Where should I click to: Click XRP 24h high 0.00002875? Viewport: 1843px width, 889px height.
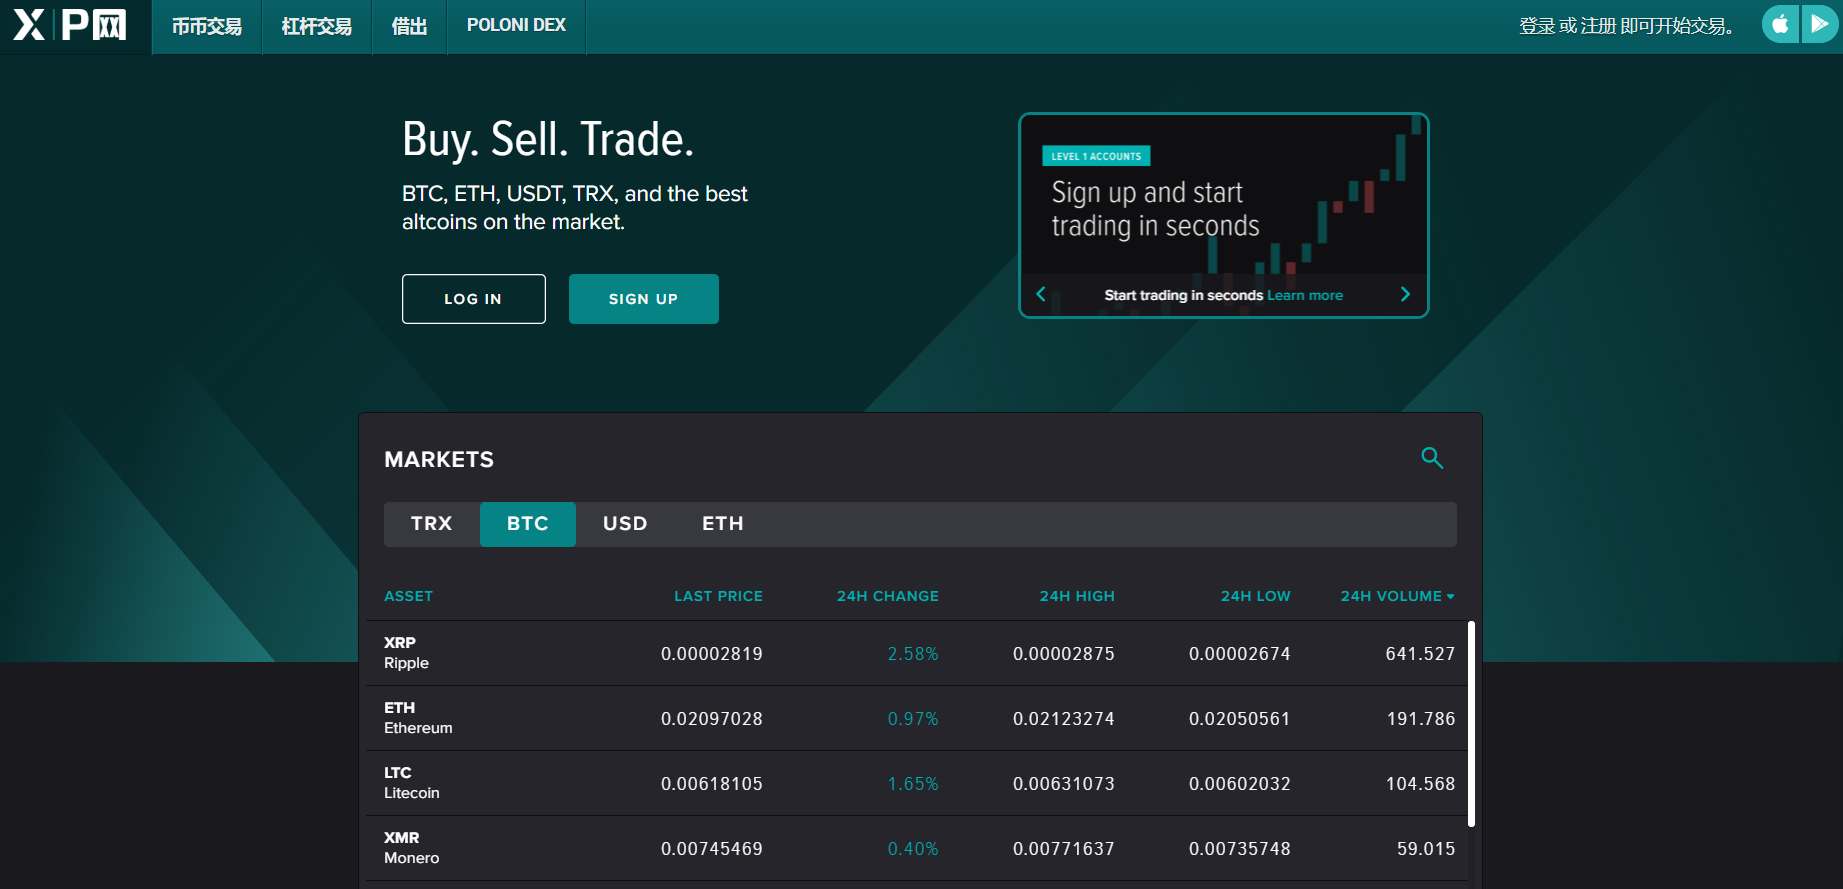click(x=1064, y=654)
